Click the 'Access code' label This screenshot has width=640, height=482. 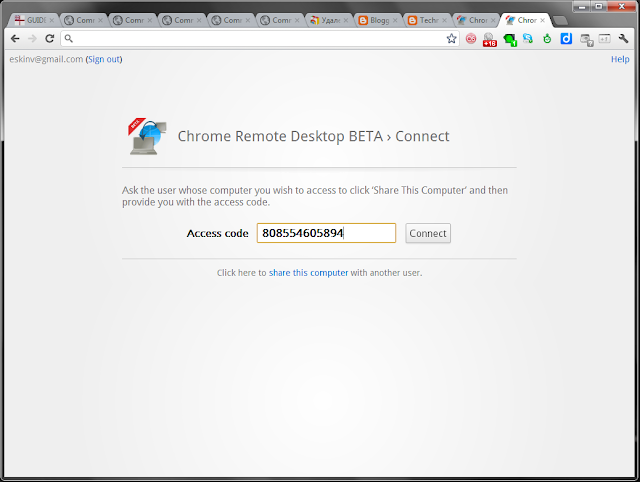coord(218,233)
